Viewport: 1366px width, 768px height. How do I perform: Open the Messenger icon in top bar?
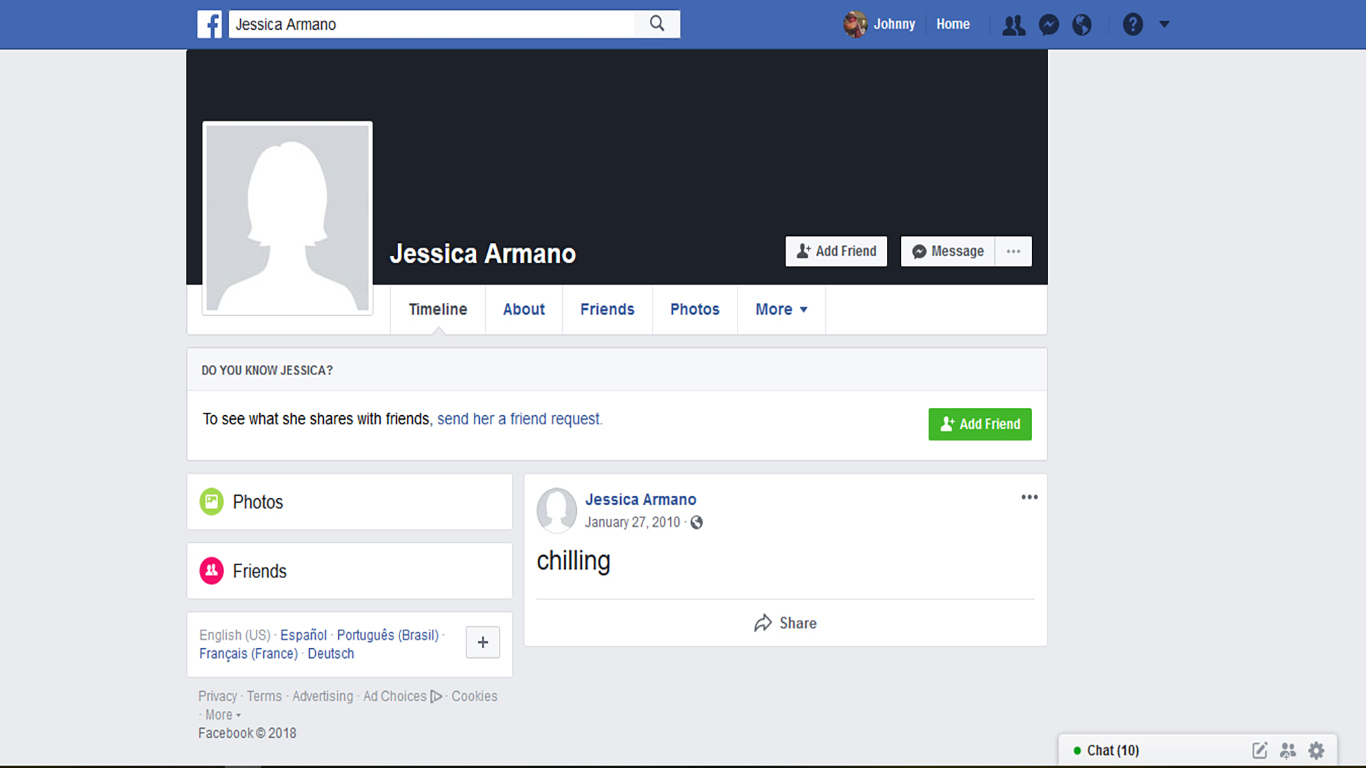pos(1049,25)
